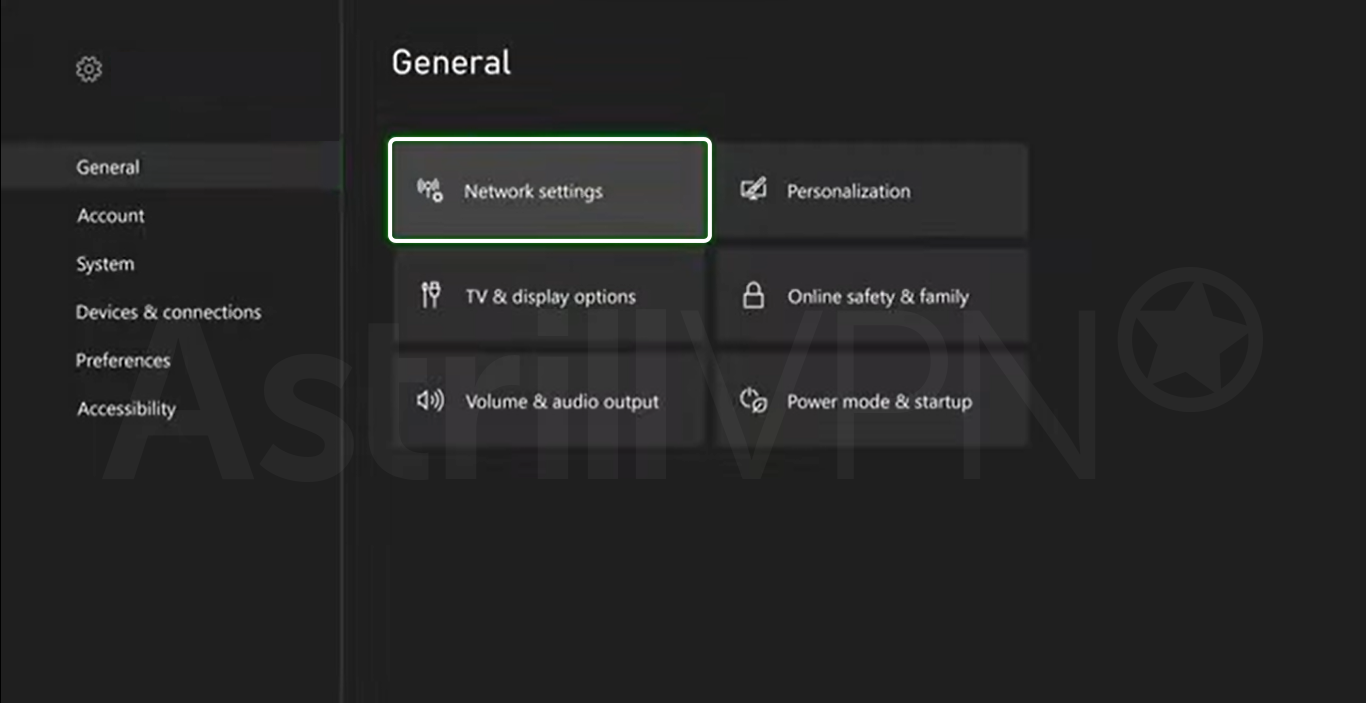Select the Volume & audio speaker icon
This screenshot has height=703, width=1366.
coord(430,400)
